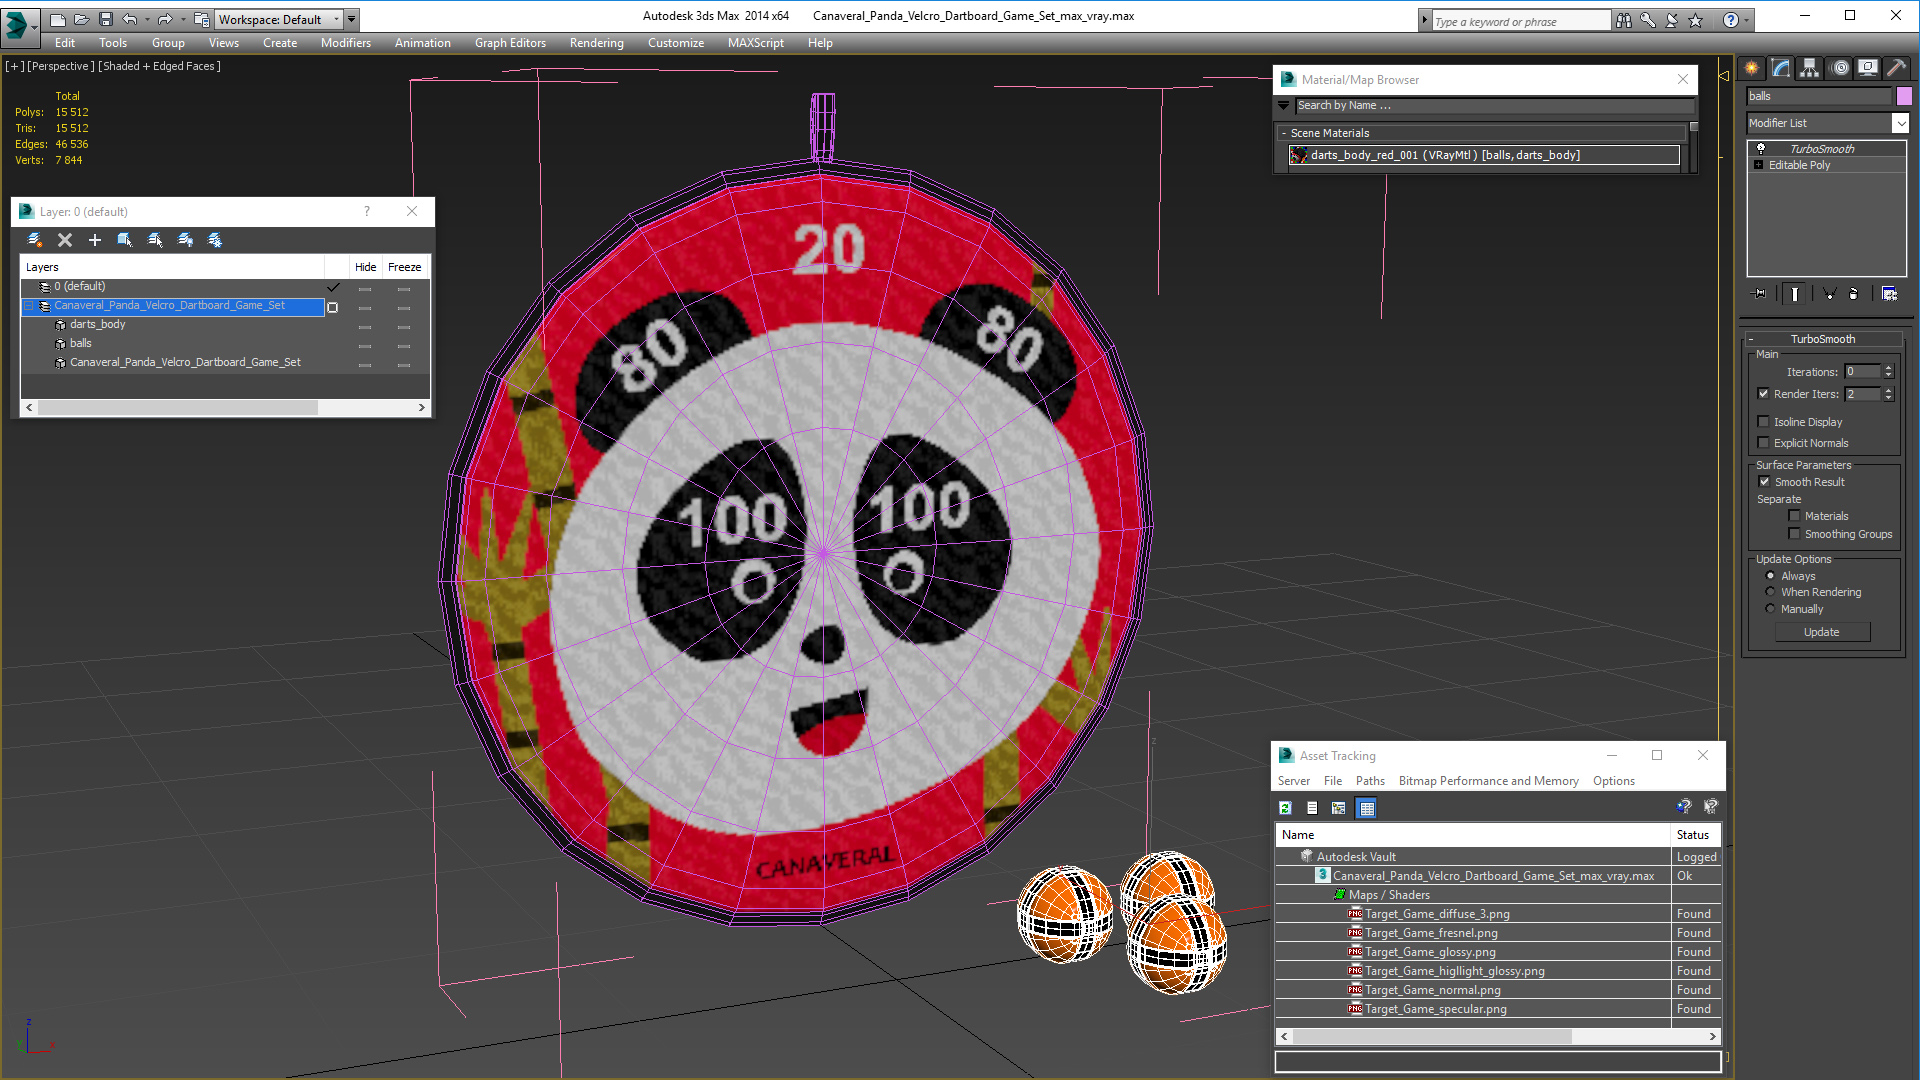Enable Separate by Smoothing Groups checkbox

[x=1795, y=534]
